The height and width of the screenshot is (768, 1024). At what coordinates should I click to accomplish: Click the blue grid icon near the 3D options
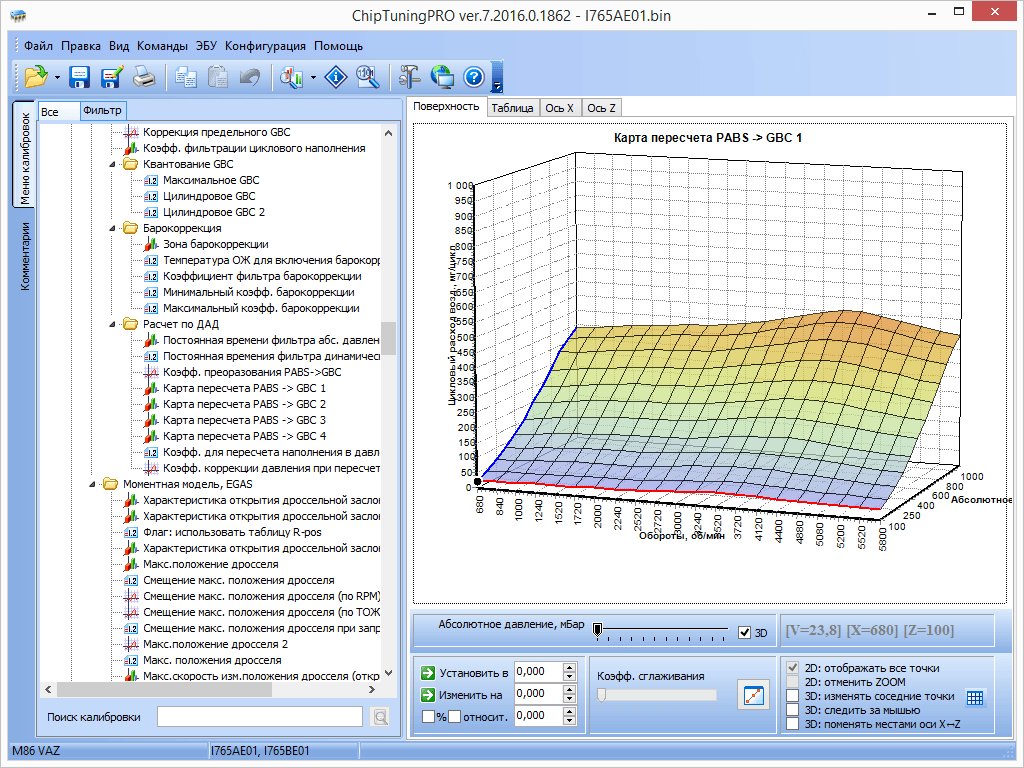tap(975, 698)
